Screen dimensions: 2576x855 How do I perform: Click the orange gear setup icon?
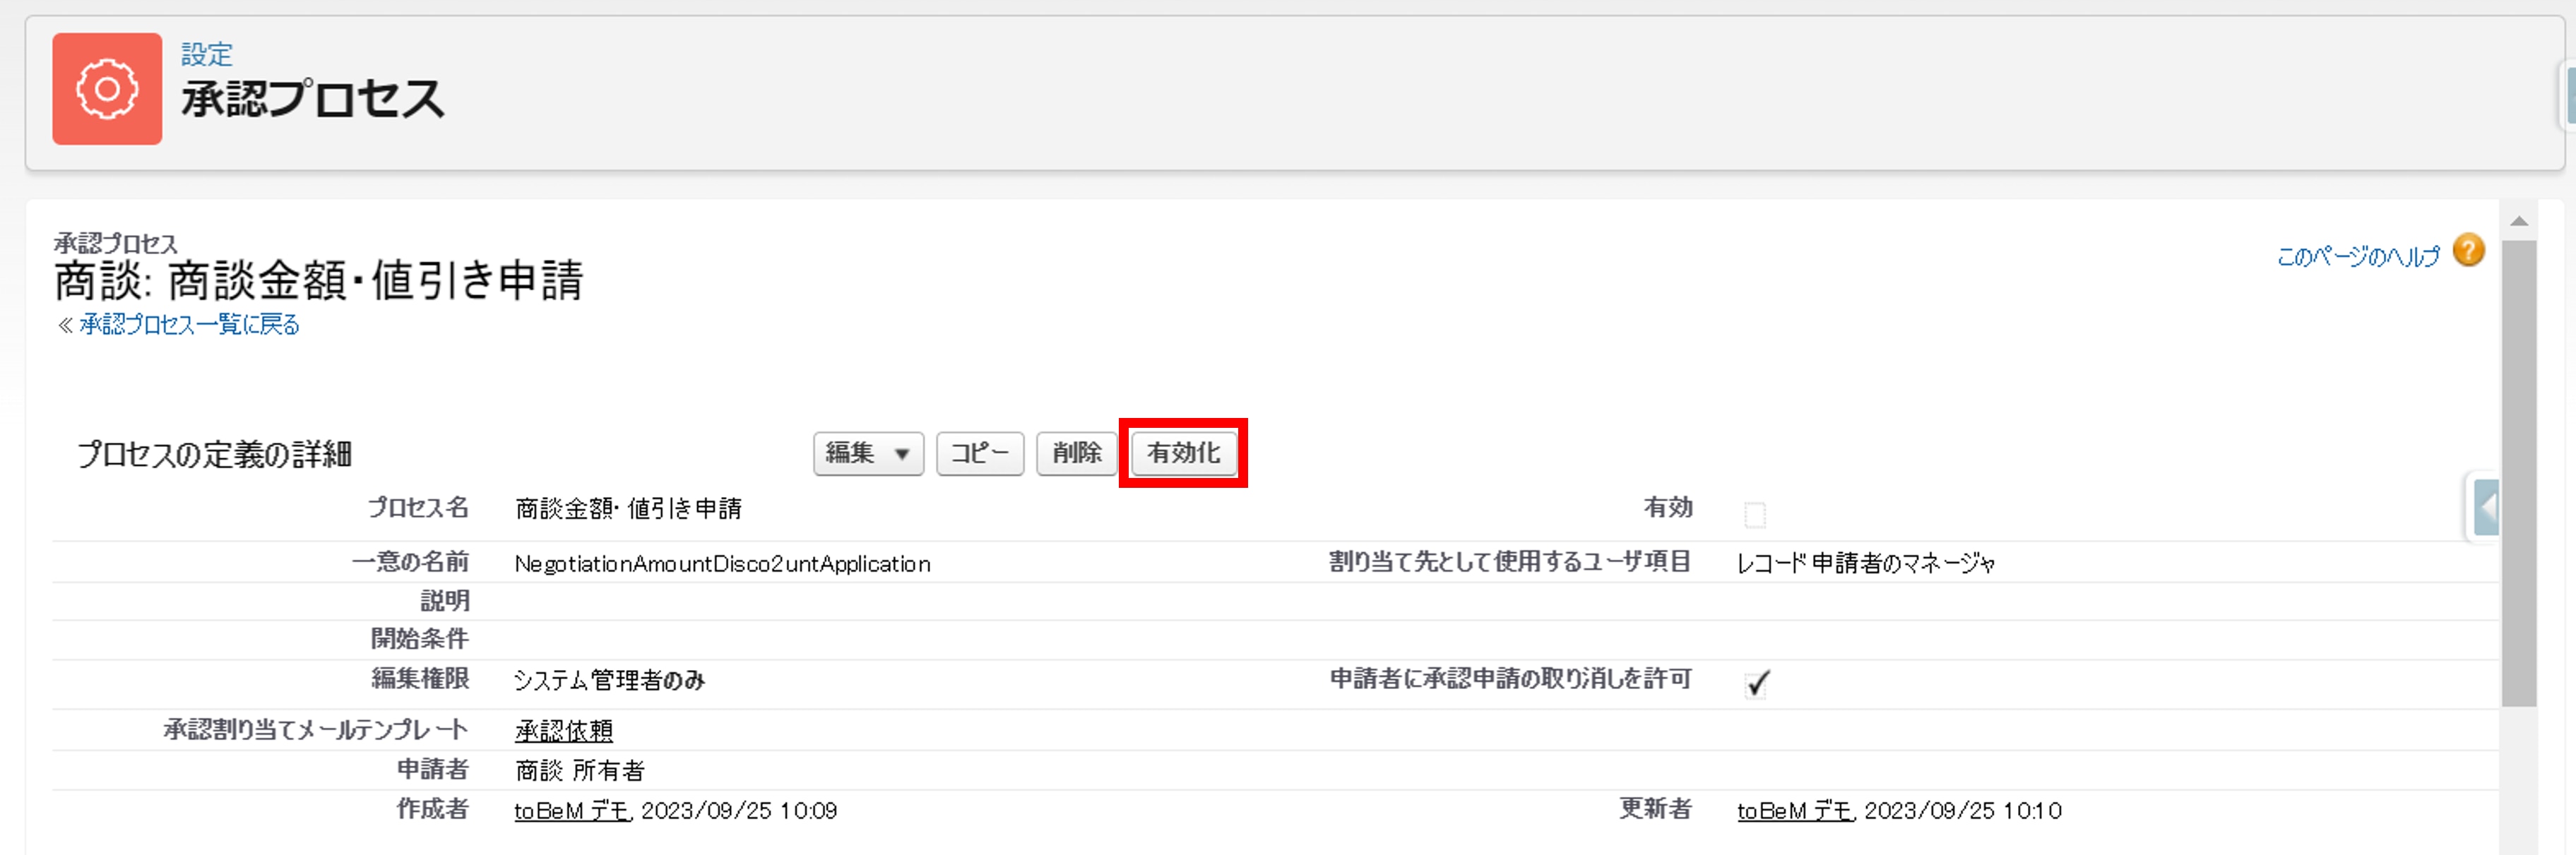tap(107, 89)
